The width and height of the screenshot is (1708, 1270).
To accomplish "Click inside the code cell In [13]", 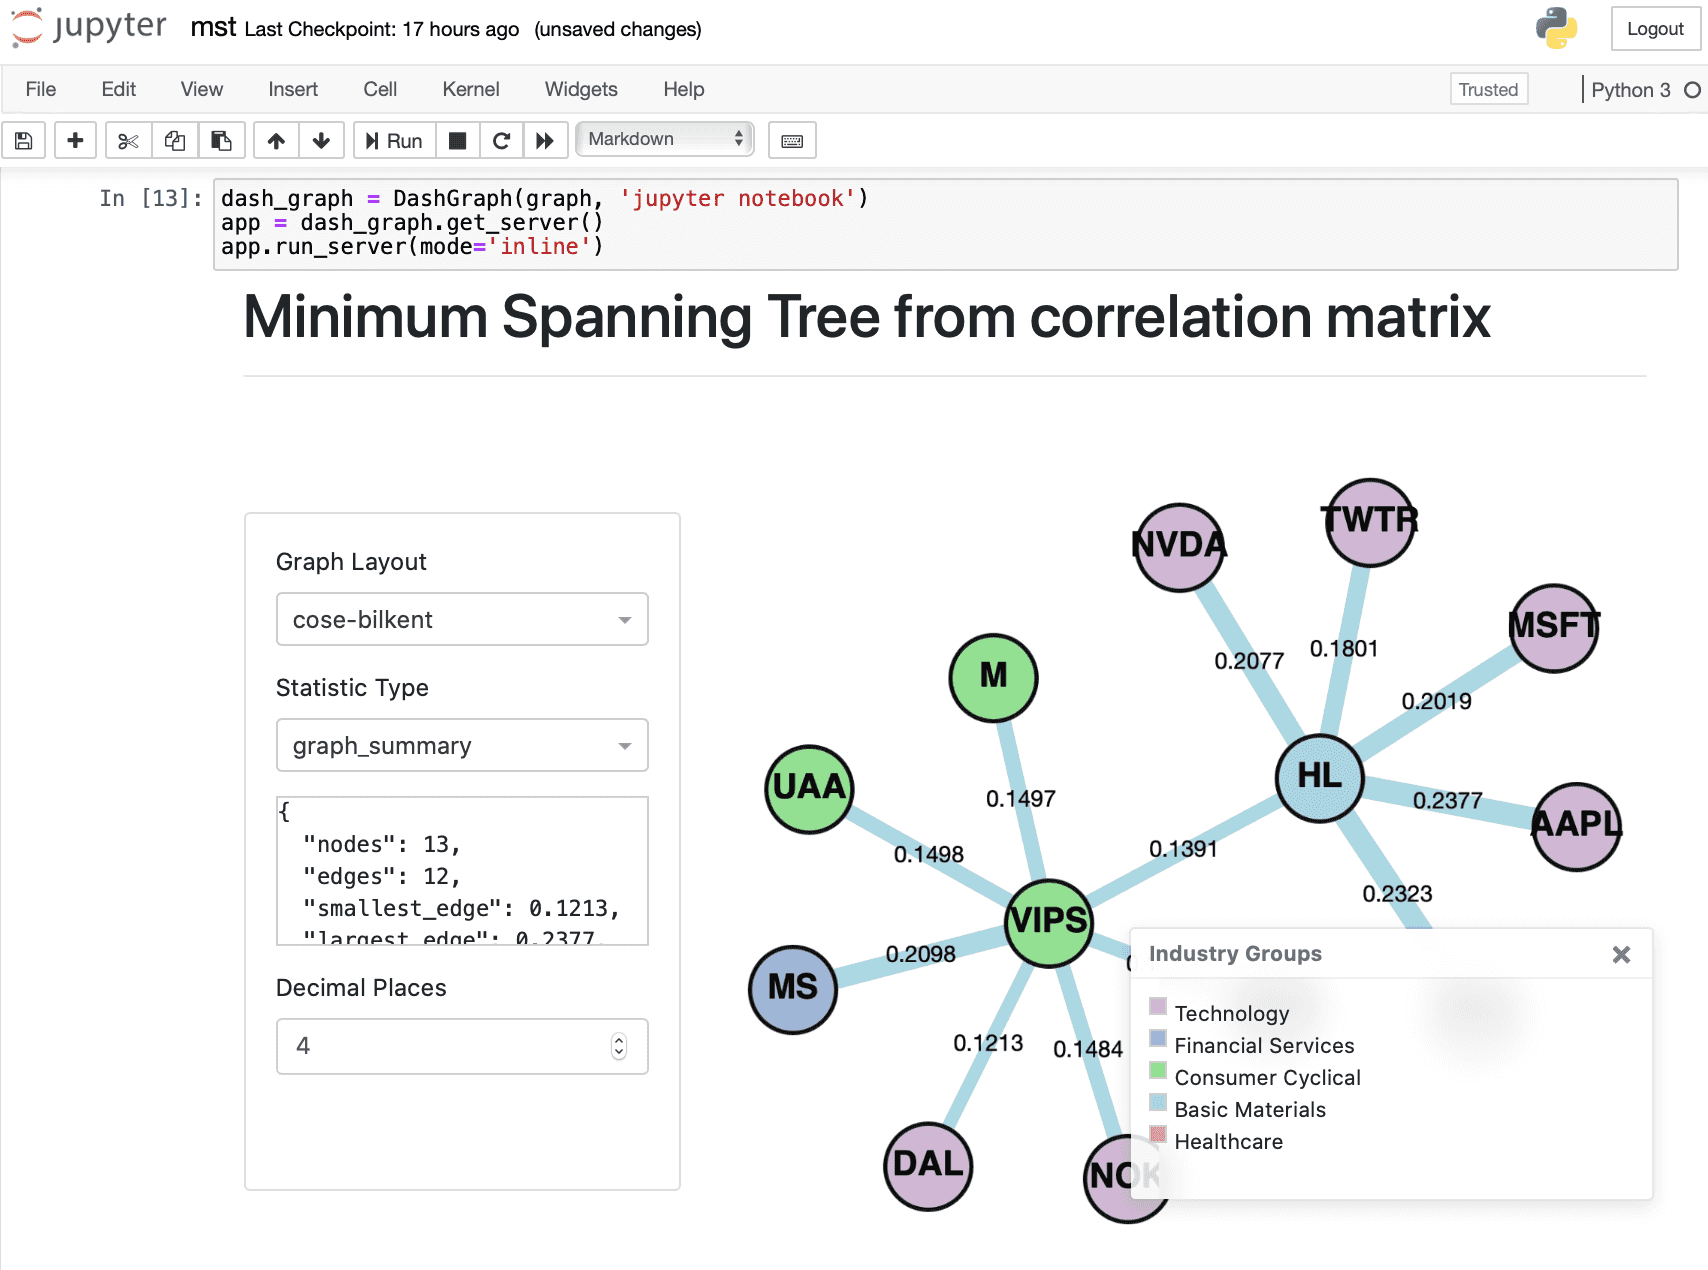I will click(x=945, y=224).
